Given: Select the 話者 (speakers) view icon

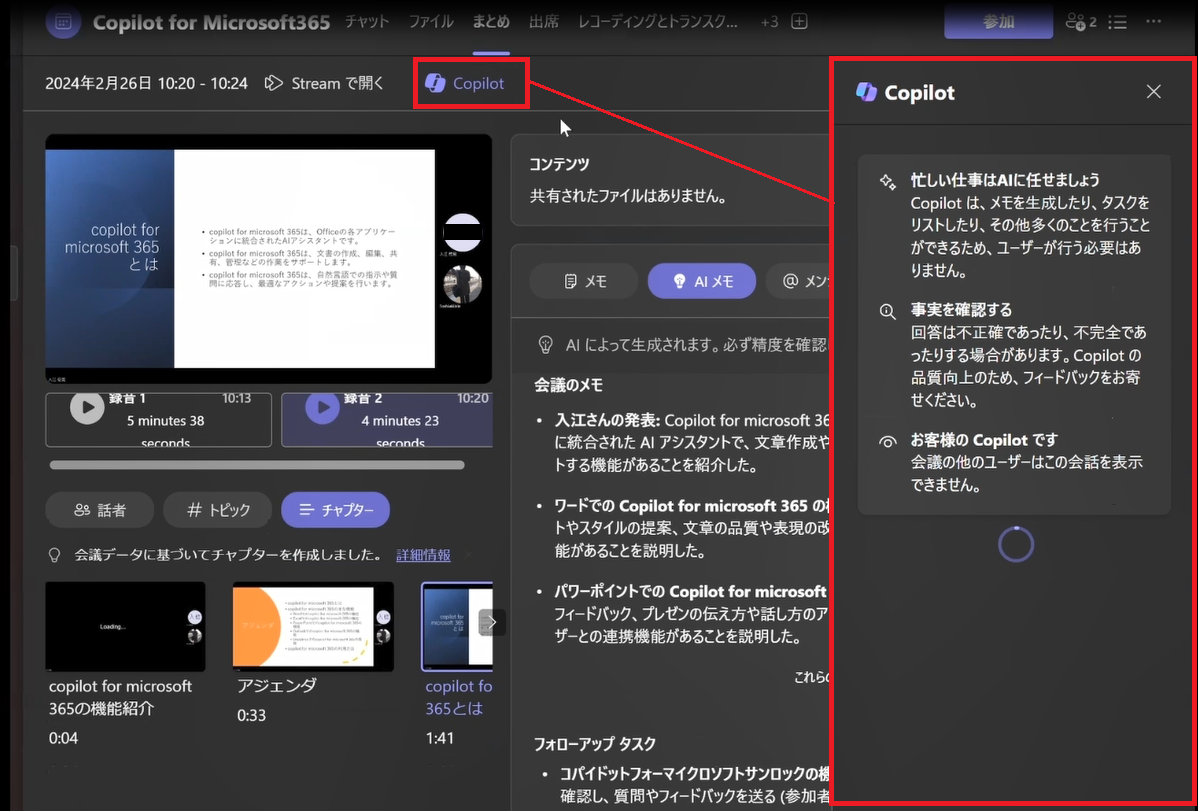Looking at the screenshot, I should [x=99, y=509].
